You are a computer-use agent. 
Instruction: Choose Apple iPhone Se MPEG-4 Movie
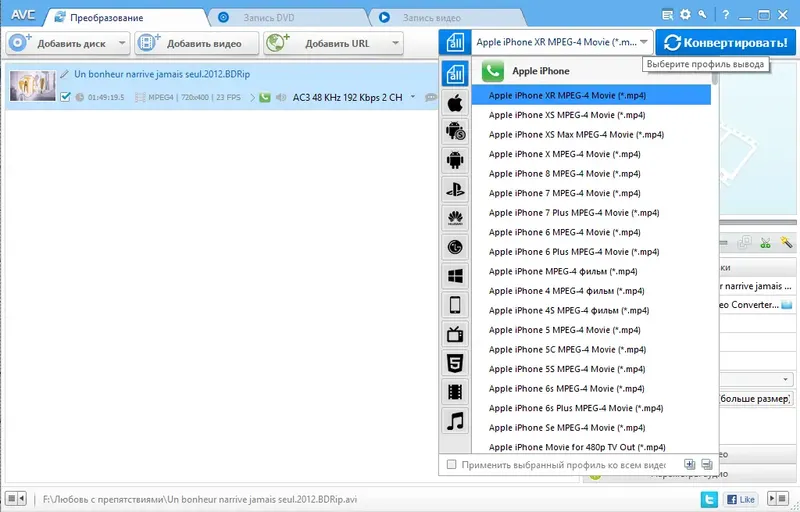pyautogui.click(x=591, y=428)
